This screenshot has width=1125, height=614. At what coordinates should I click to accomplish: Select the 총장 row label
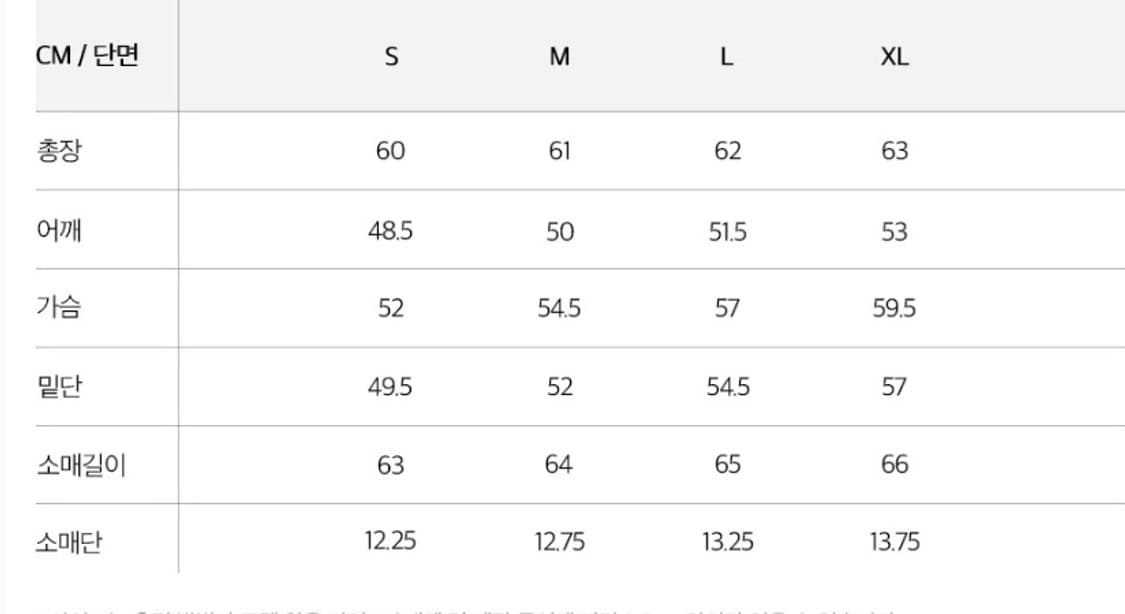point(58,151)
